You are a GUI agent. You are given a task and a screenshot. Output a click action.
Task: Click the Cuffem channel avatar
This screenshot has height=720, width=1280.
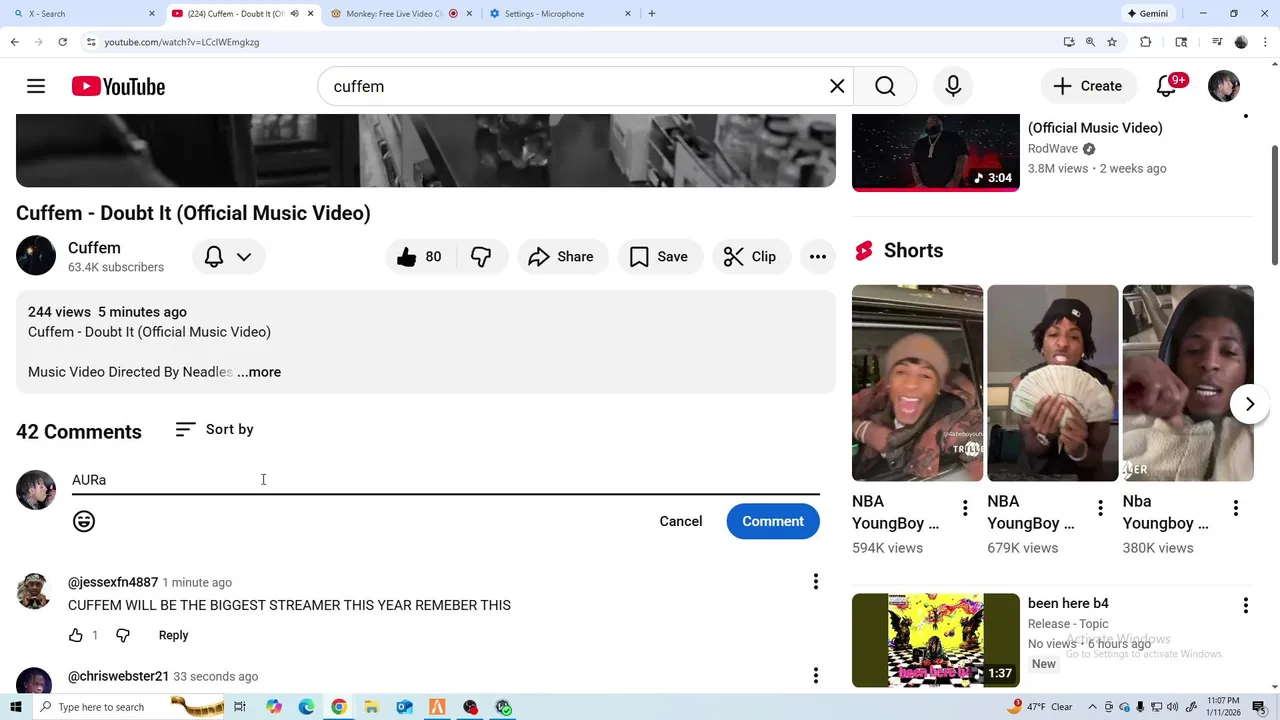[x=36, y=256]
